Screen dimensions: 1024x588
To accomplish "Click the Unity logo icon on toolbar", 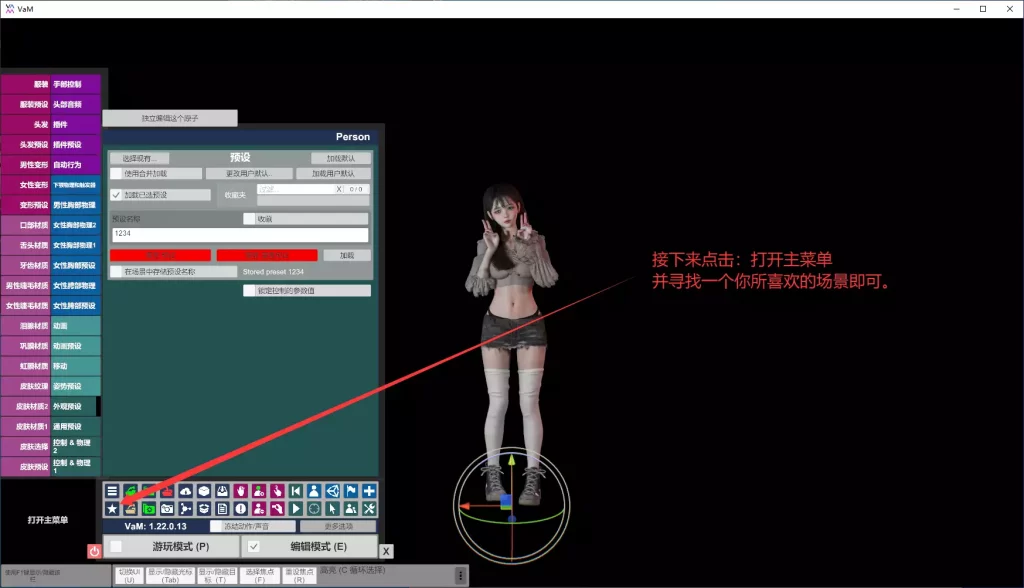I will click(334, 491).
